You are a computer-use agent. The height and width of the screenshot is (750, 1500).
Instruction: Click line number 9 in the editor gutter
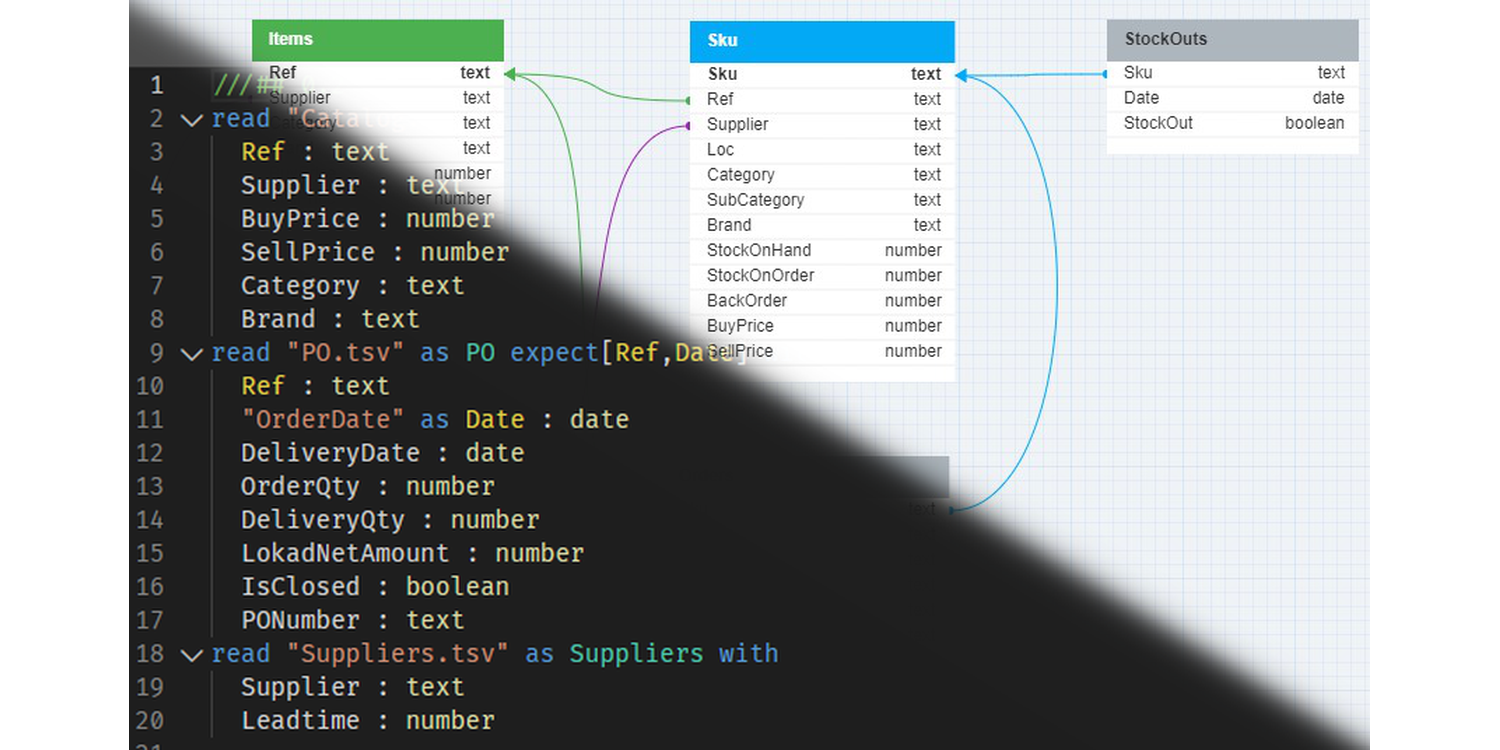pos(156,353)
